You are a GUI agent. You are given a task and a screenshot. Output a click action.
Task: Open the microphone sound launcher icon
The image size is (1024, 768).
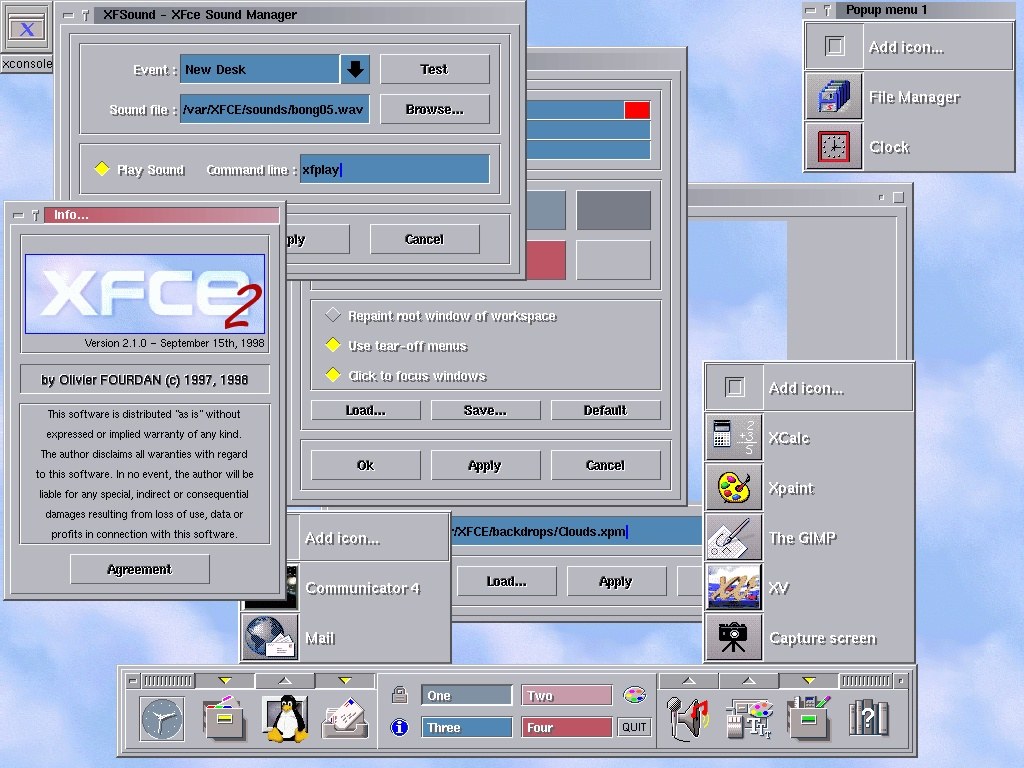tap(687, 718)
